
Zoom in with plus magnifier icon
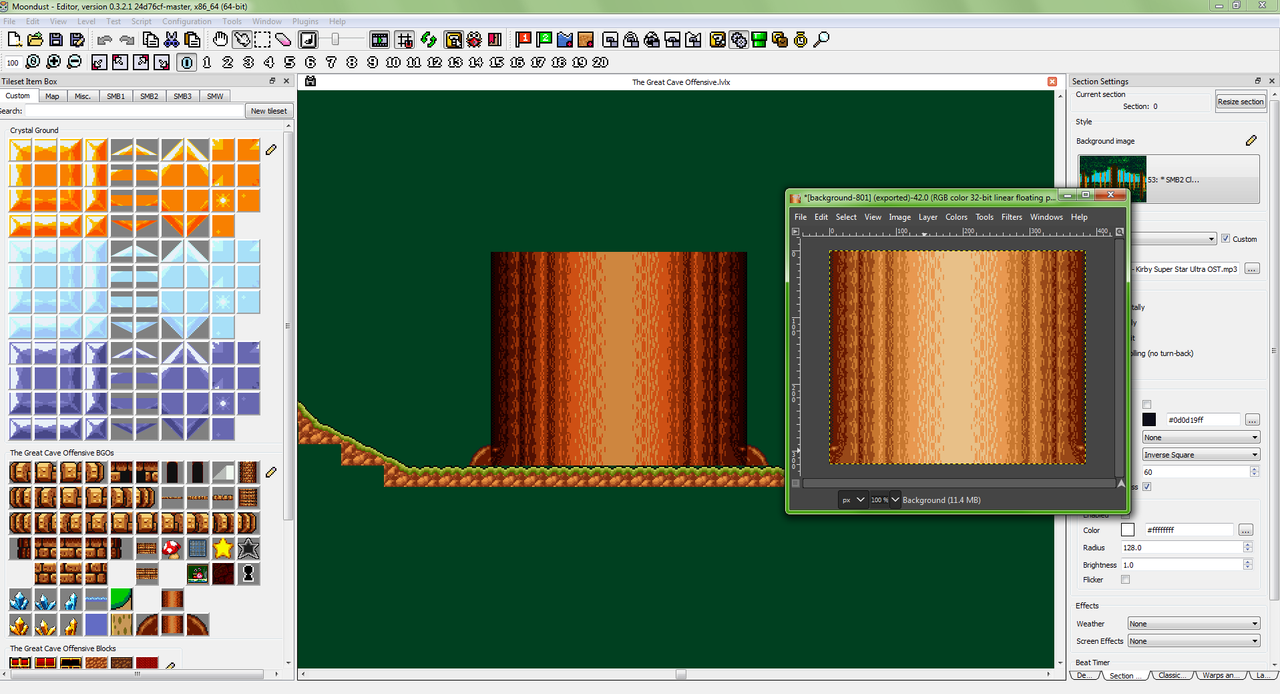tap(53, 62)
